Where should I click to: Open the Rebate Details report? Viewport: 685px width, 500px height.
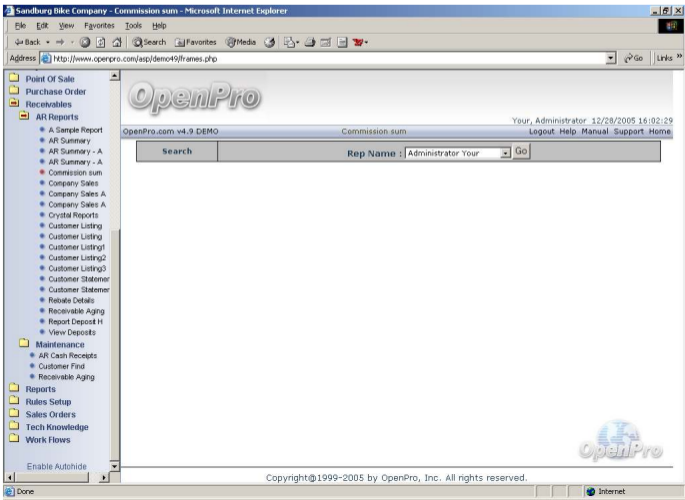click(x=71, y=300)
